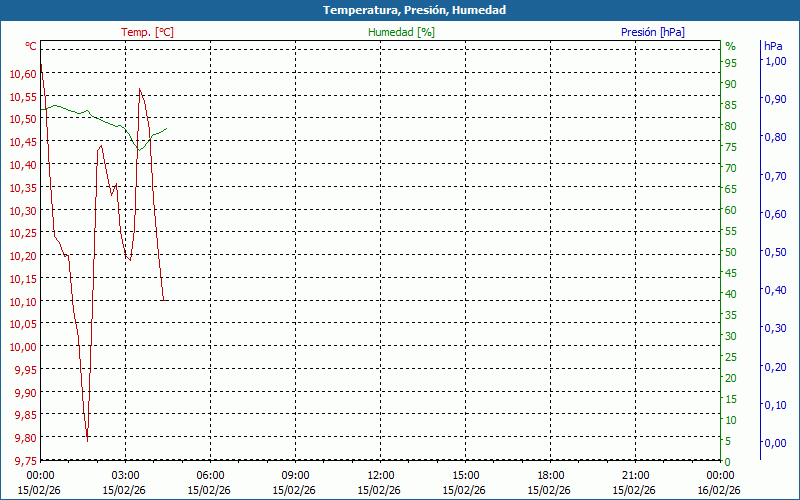Click the 95 humidity axis value
Image resolution: width=800 pixels, height=500 pixels.
731,63
